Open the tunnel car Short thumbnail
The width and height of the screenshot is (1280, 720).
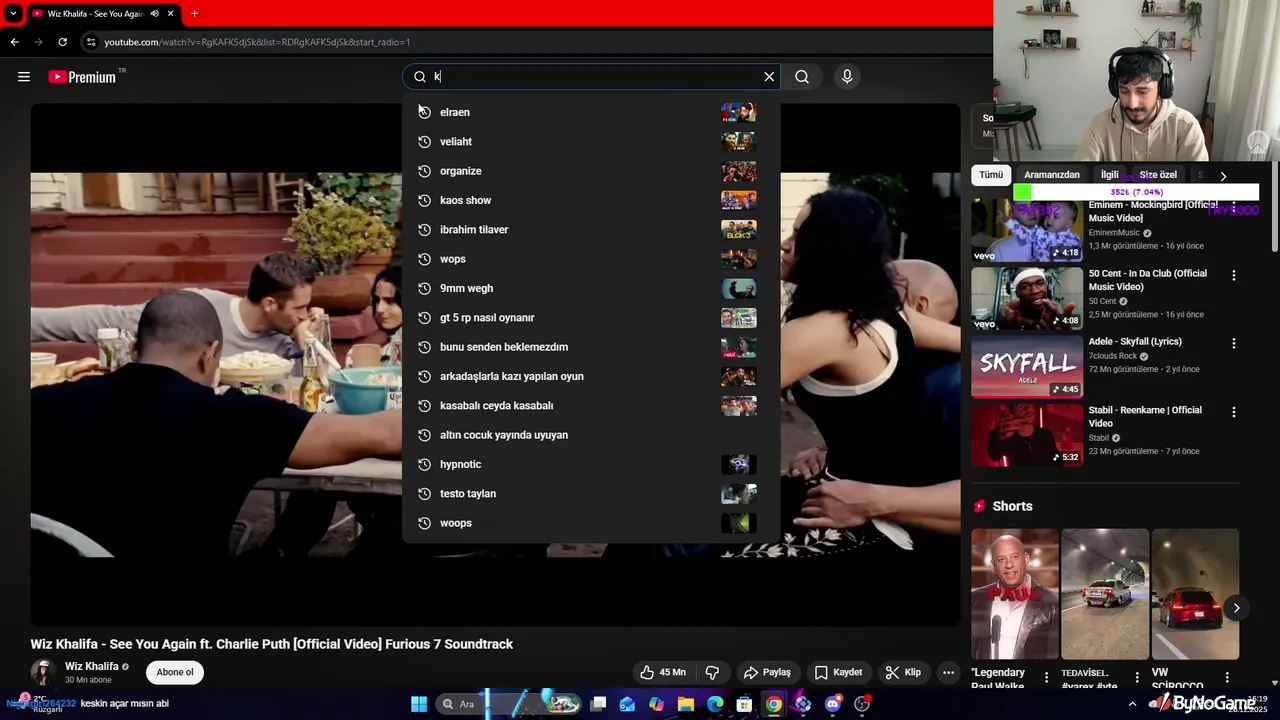(1105, 594)
